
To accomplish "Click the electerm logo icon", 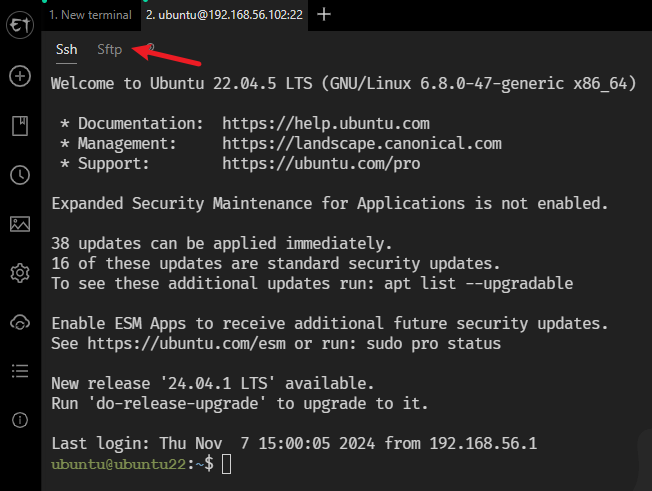I will pyautogui.click(x=20, y=25).
